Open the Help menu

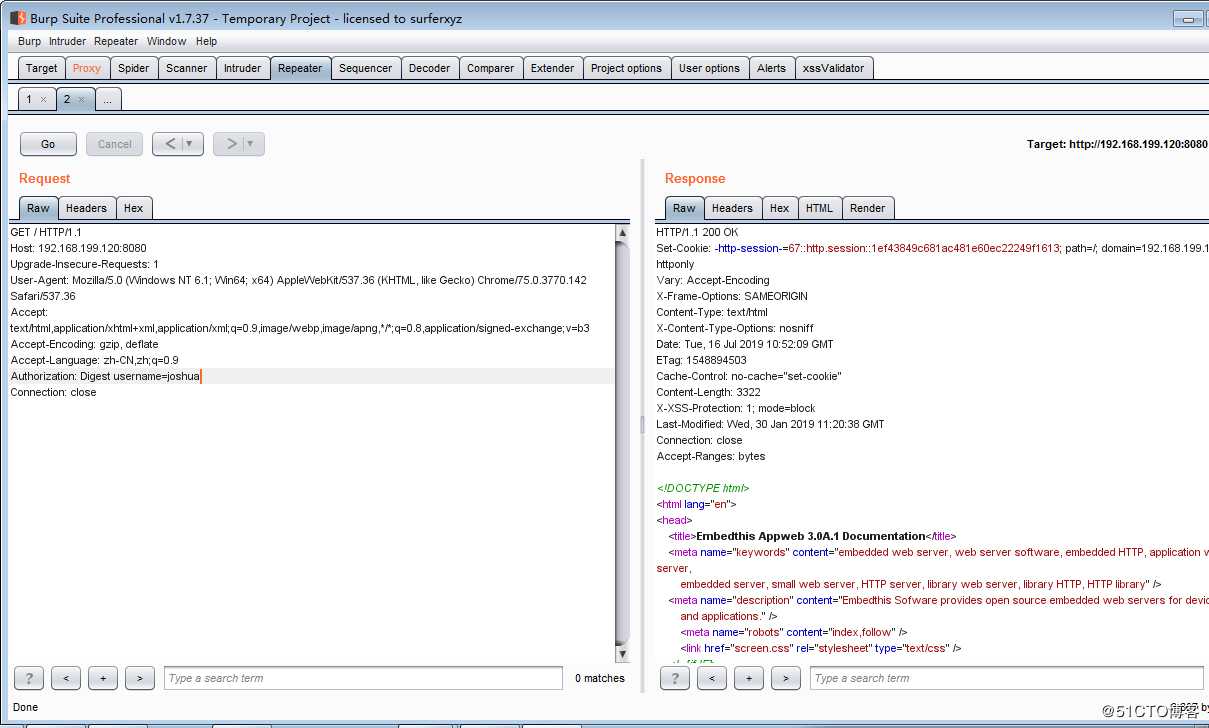point(207,41)
